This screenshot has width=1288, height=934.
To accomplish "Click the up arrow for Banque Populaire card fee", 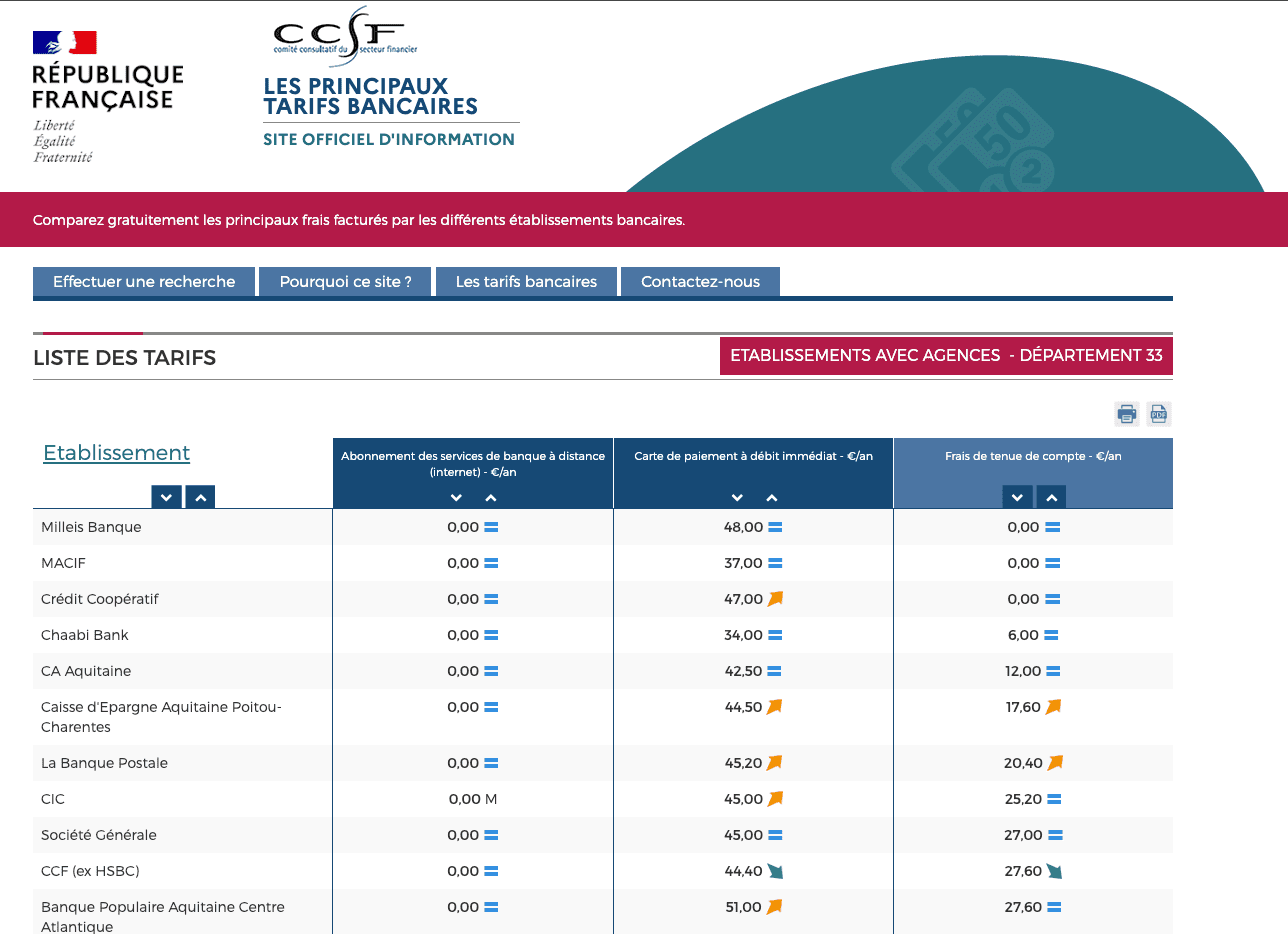I will [774, 907].
